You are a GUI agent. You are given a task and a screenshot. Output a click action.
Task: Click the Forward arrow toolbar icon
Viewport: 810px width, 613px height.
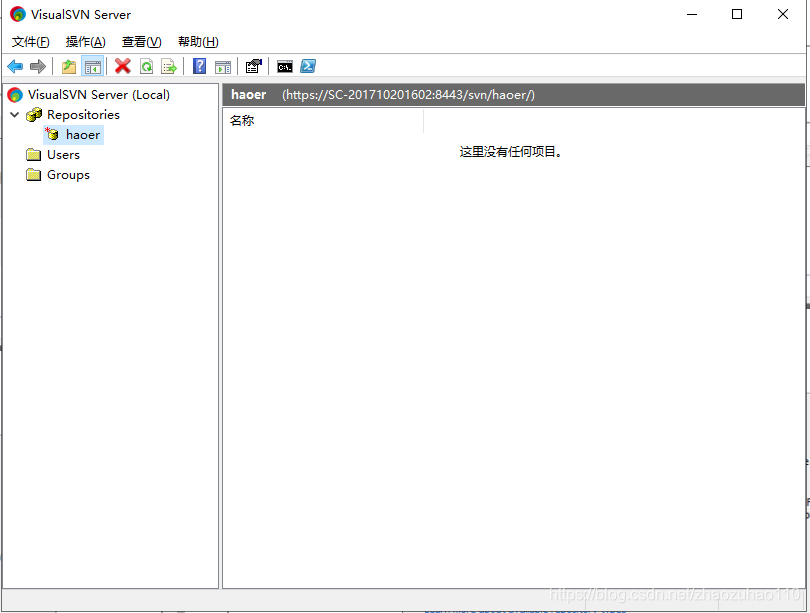(38, 66)
